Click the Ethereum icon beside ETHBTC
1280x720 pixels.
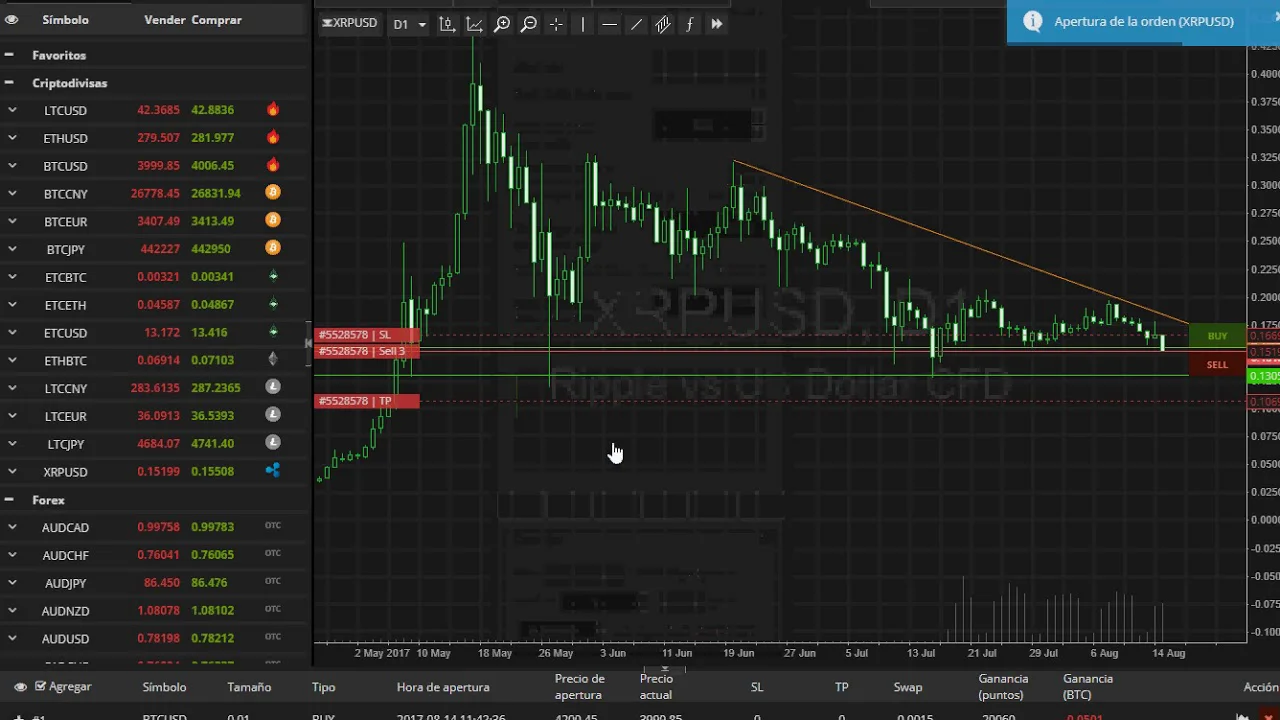[272, 359]
